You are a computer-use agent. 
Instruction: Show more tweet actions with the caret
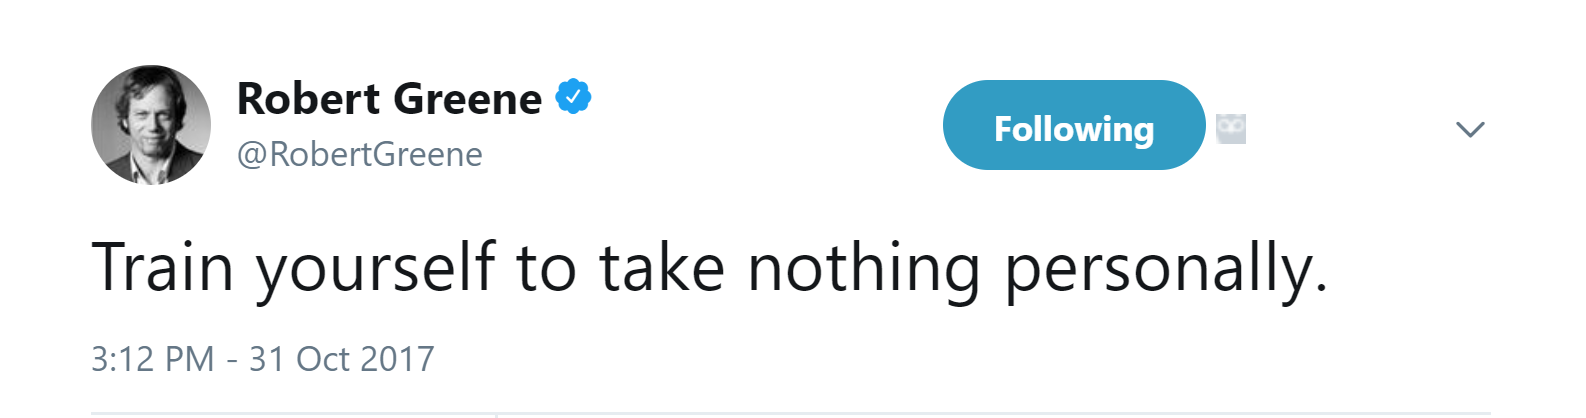(x=1470, y=129)
